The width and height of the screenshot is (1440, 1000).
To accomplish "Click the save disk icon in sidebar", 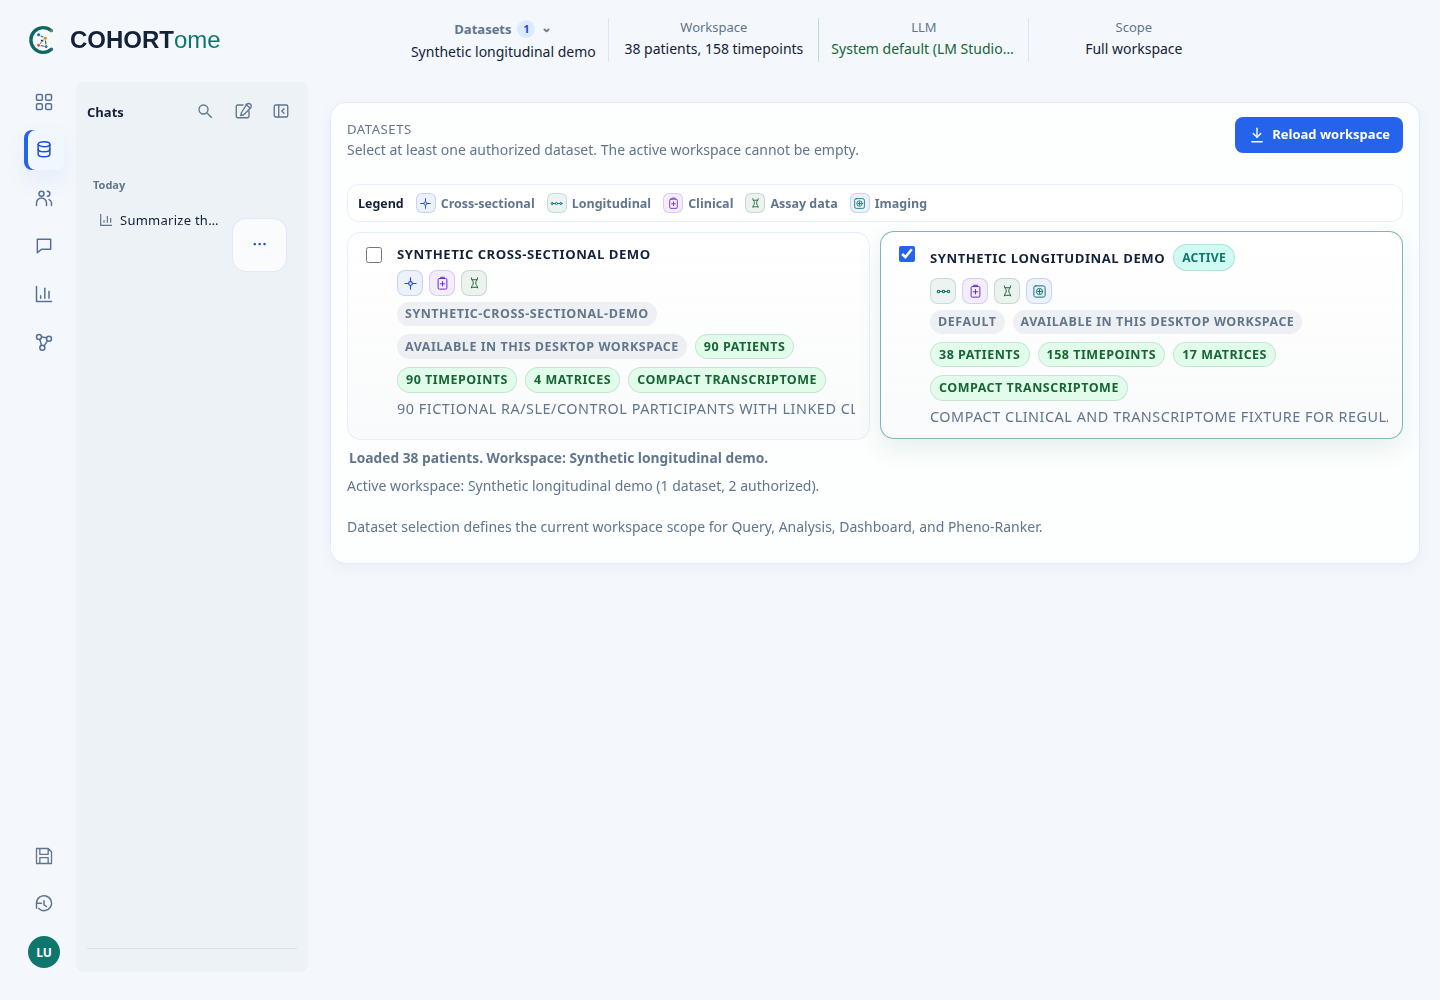I will pos(44,856).
